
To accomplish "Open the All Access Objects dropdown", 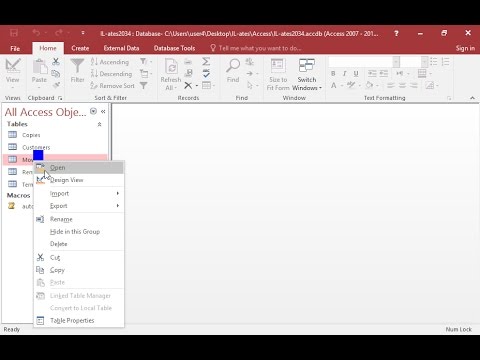I will 93,111.
